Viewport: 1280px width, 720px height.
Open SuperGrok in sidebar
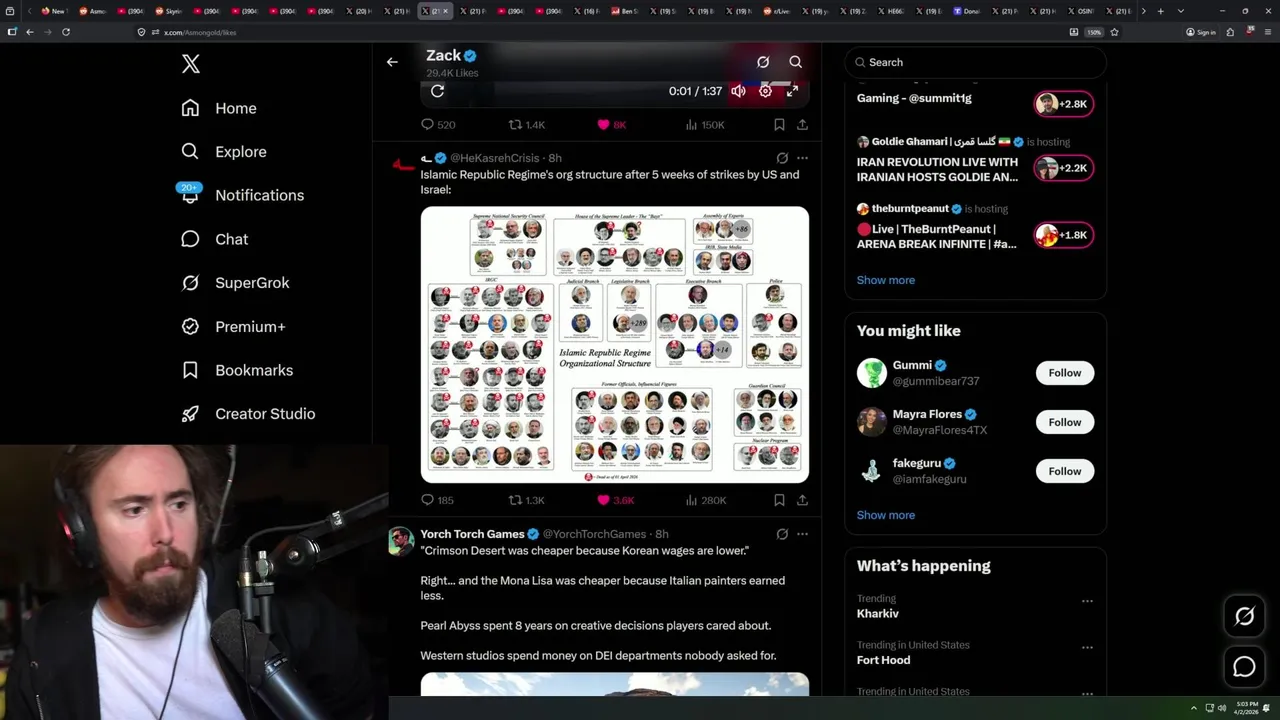click(235, 283)
